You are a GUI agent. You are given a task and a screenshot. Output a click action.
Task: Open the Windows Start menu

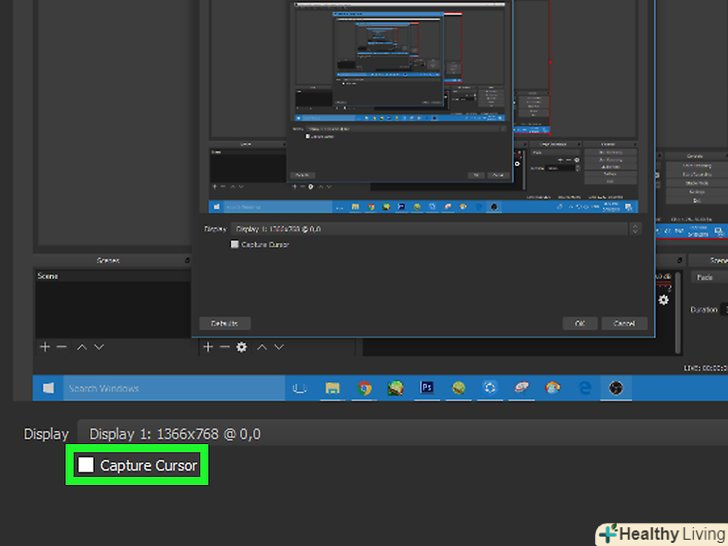point(48,388)
